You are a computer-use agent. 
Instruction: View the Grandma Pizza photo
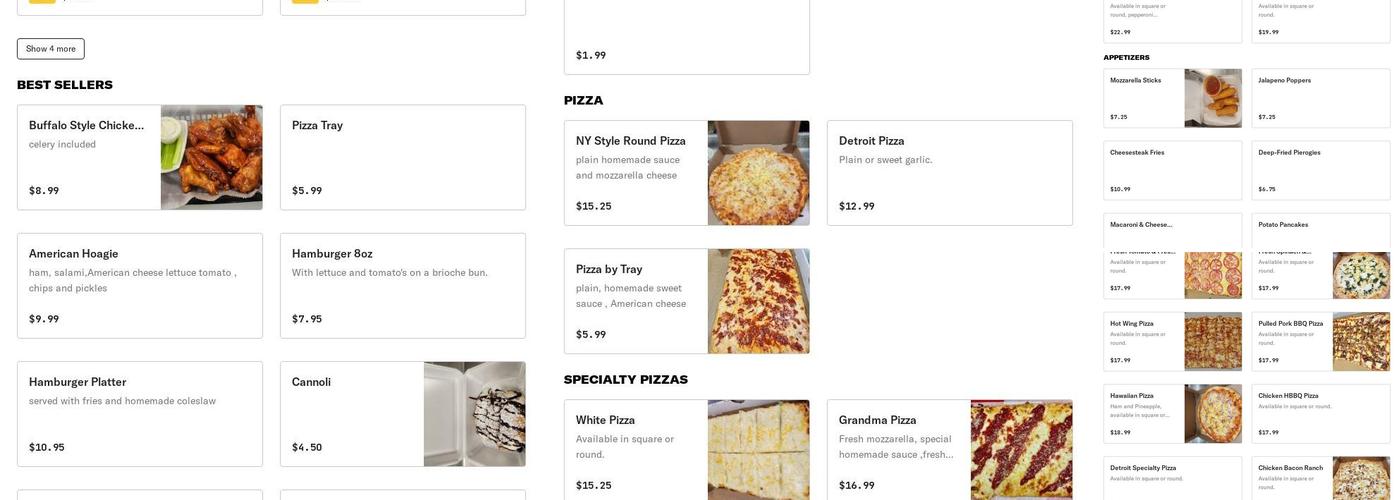tap(1021, 450)
